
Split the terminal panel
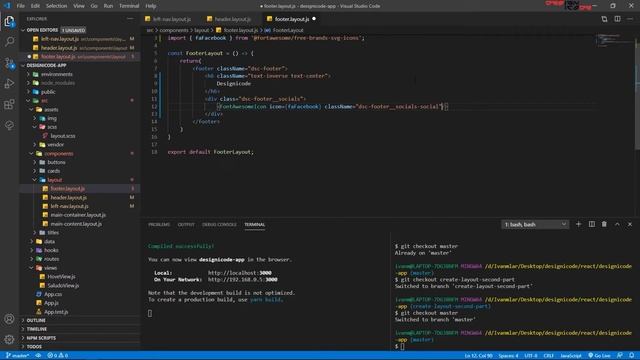tap(591, 224)
